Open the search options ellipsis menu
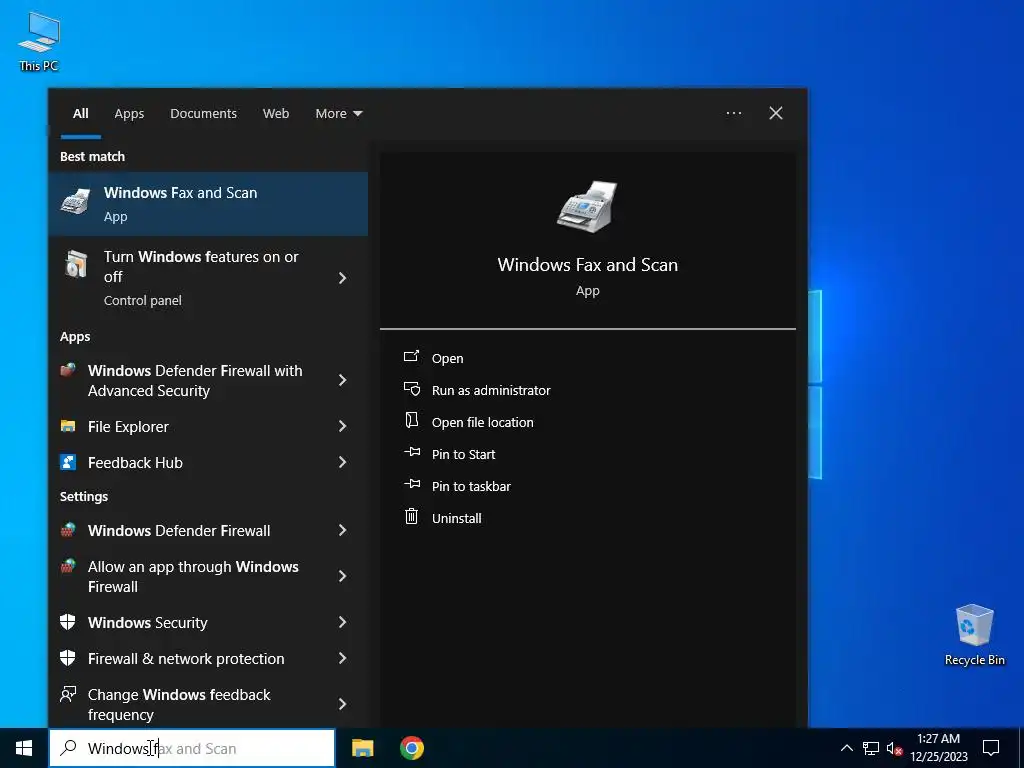The image size is (1024, 768). tap(733, 113)
